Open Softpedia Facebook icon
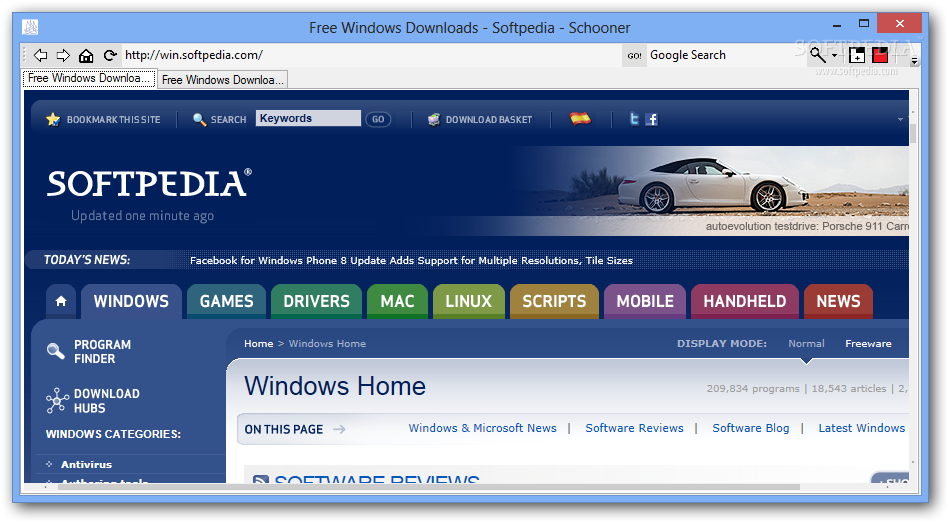Viewport: 949px width, 523px height. [651, 119]
